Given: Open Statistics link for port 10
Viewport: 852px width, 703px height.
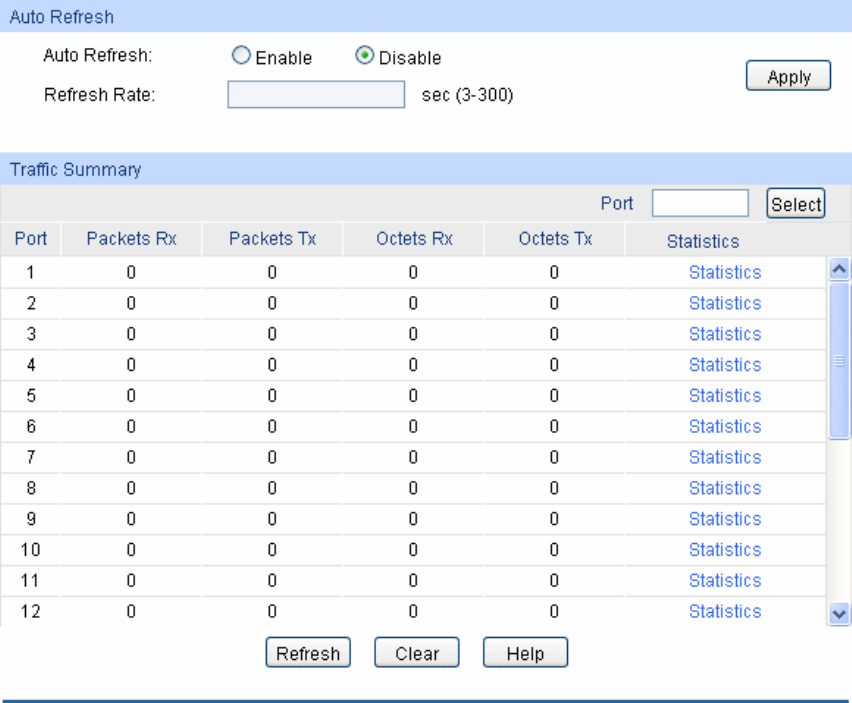Looking at the screenshot, I should pos(724,550).
